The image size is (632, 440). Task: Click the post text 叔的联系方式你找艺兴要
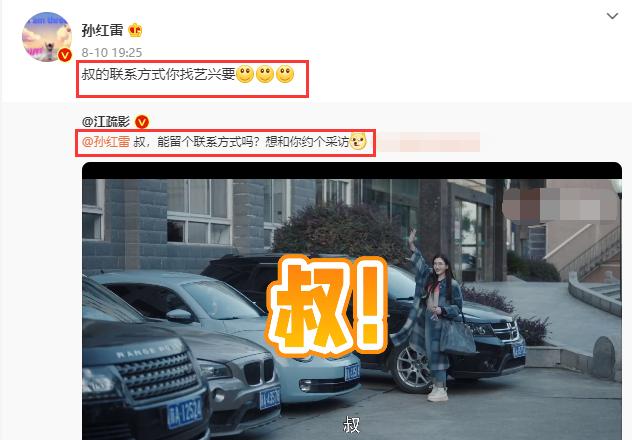(158, 74)
